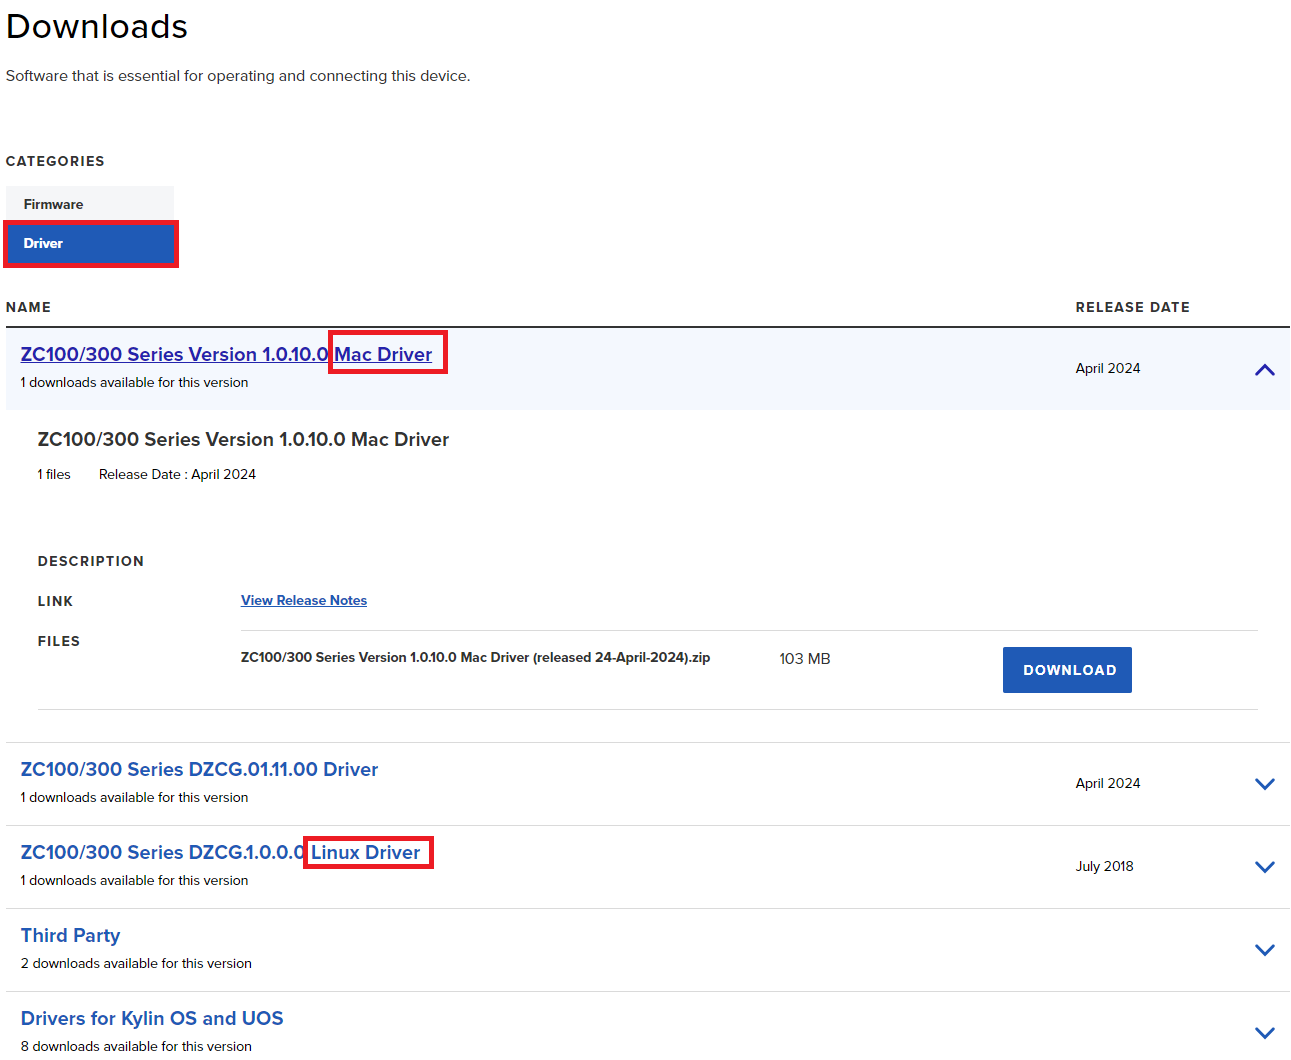Download the Mac Driver zip file

(x=1067, y=670)
